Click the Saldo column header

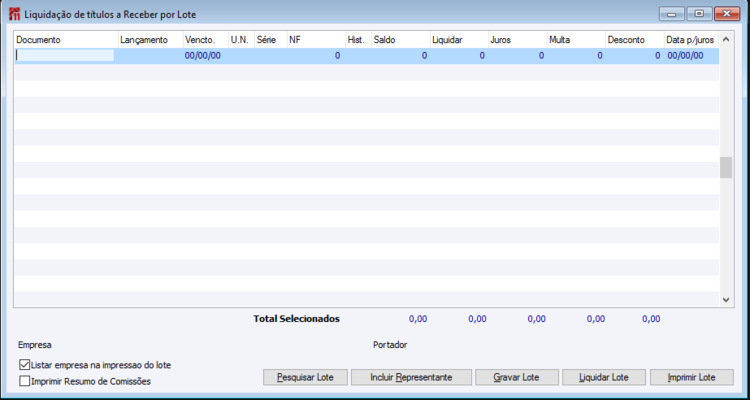[x=401, y=40]
